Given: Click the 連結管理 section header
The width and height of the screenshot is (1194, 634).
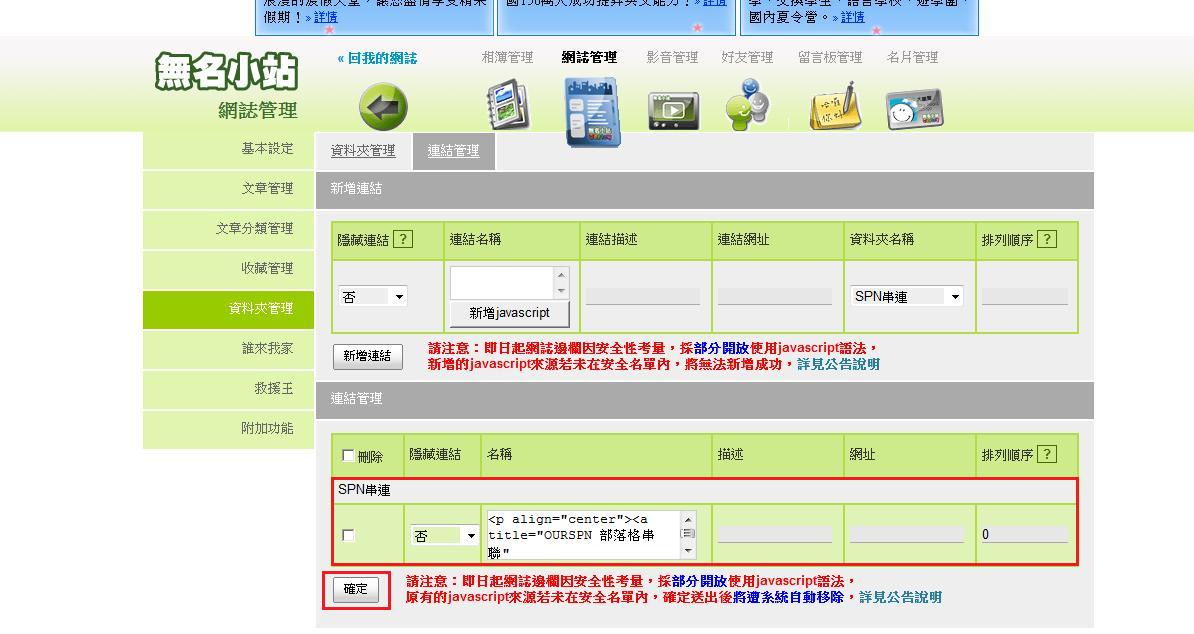Looking at the screenshot, I should [x=704, y=400].
